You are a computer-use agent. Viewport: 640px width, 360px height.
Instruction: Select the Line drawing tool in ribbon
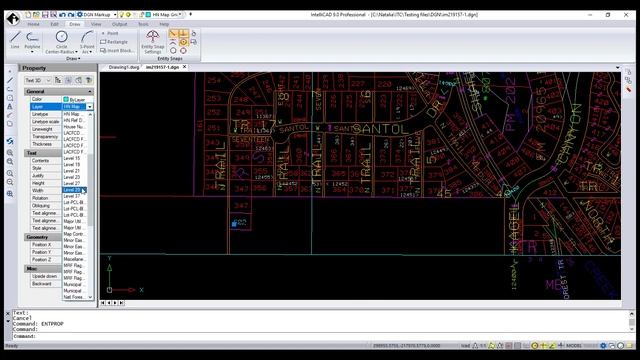click(15, 40)
